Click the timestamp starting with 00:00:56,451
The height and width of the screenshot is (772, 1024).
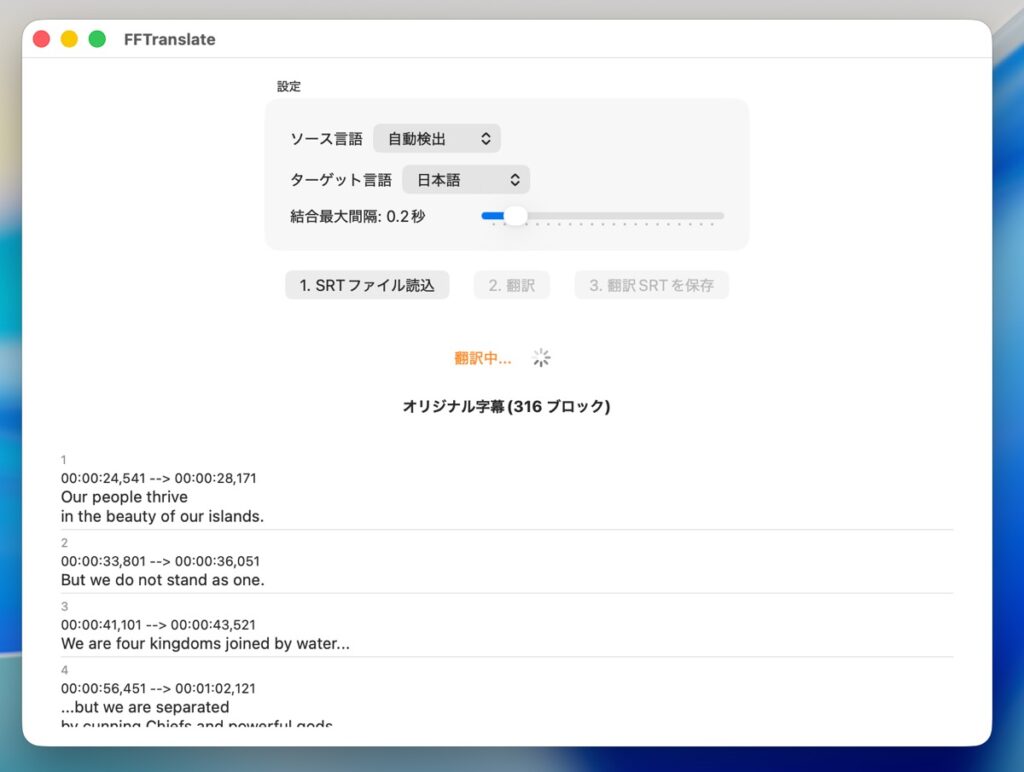click(158, 688)
